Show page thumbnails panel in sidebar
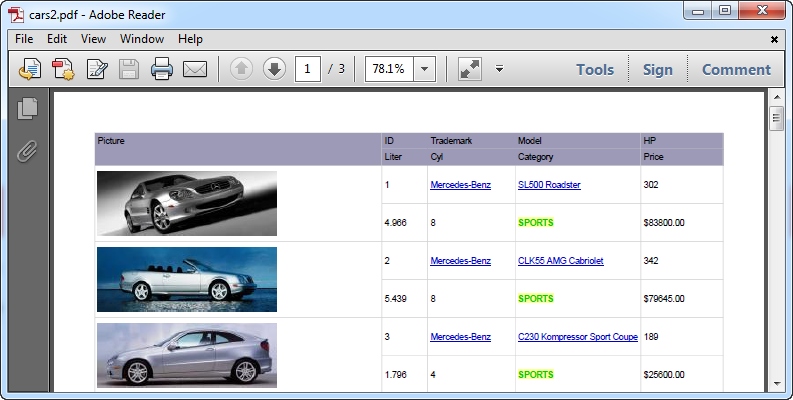793x400 pixels. (28, 109)
